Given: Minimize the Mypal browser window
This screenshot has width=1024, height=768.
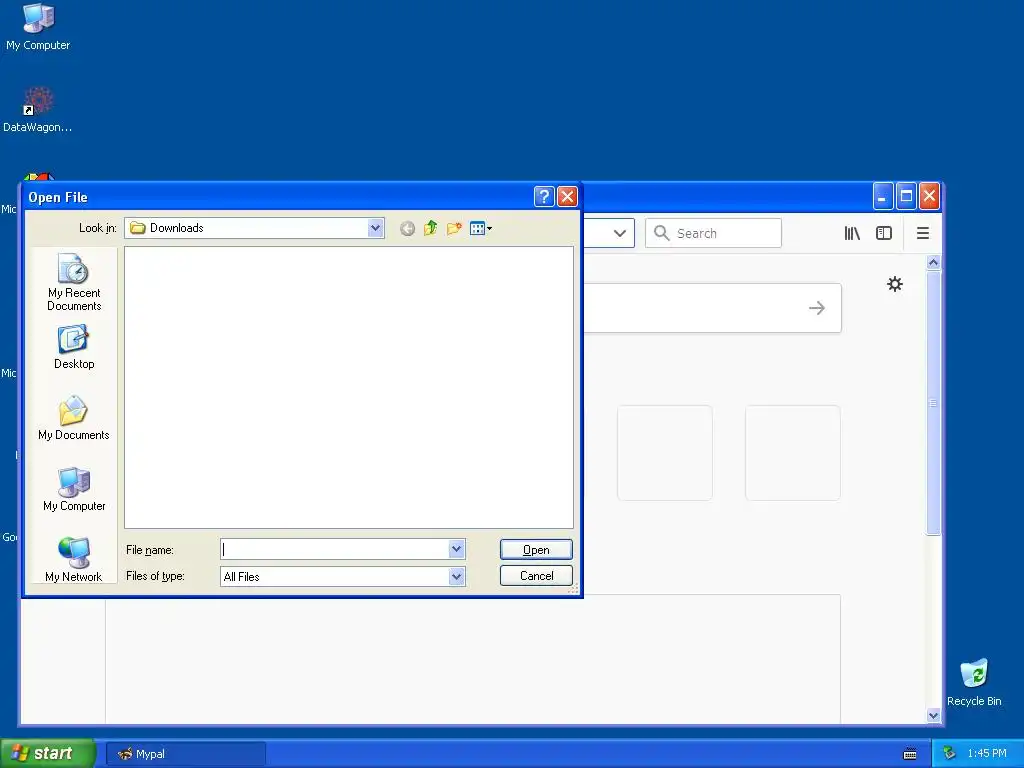Looking at the screenshot, I should coord(883,196).
